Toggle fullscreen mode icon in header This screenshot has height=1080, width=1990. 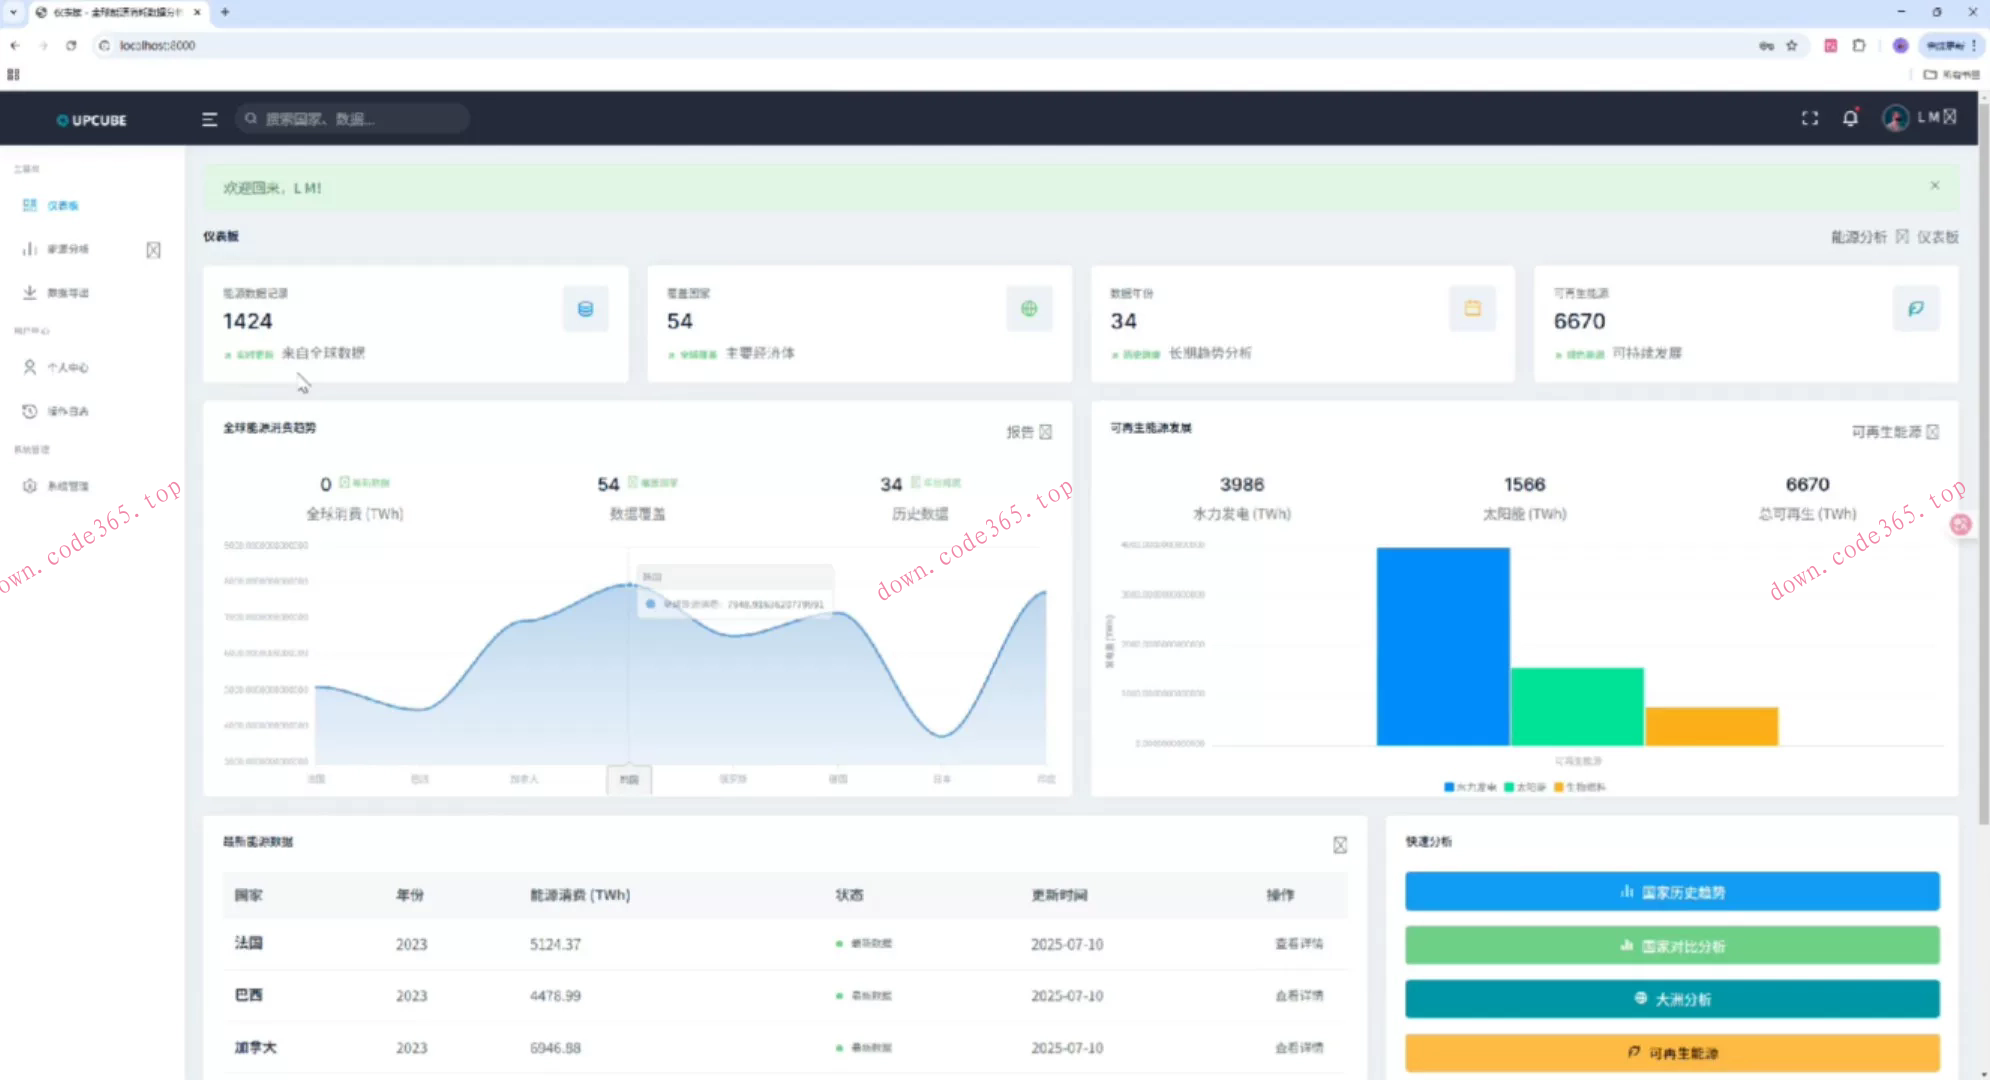coord(1809,118)
